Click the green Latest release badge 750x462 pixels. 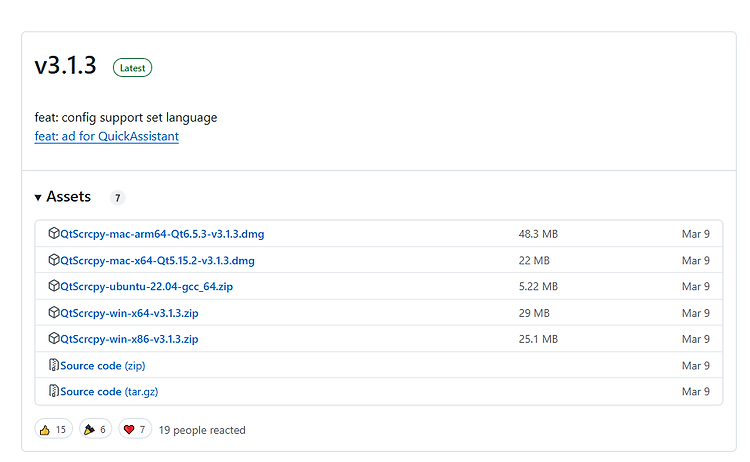[x=132, y=68]
